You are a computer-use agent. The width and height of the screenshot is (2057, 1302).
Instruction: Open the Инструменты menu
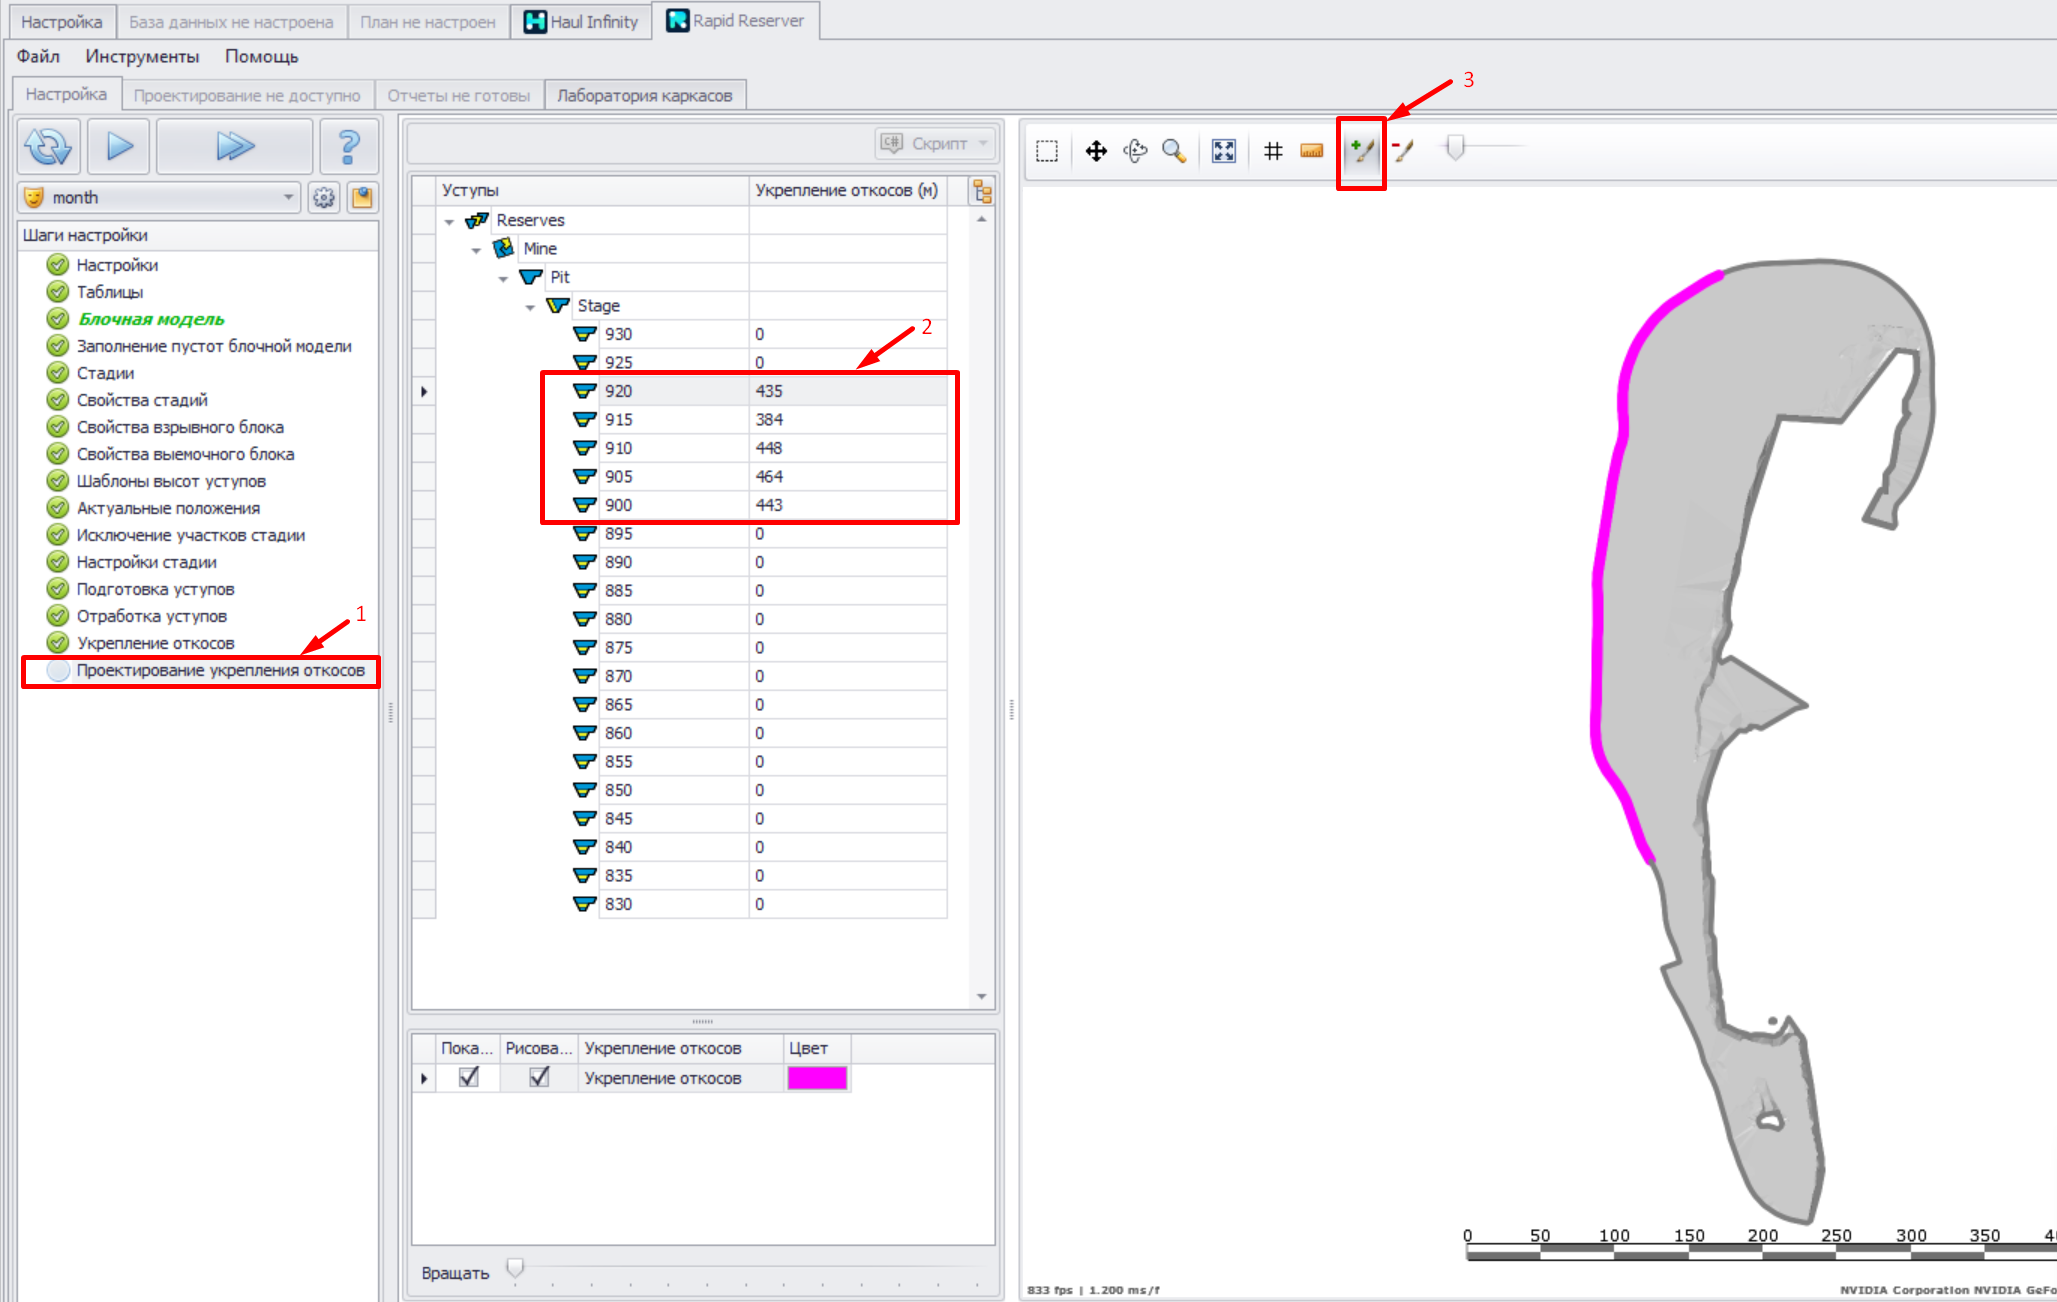142,56
